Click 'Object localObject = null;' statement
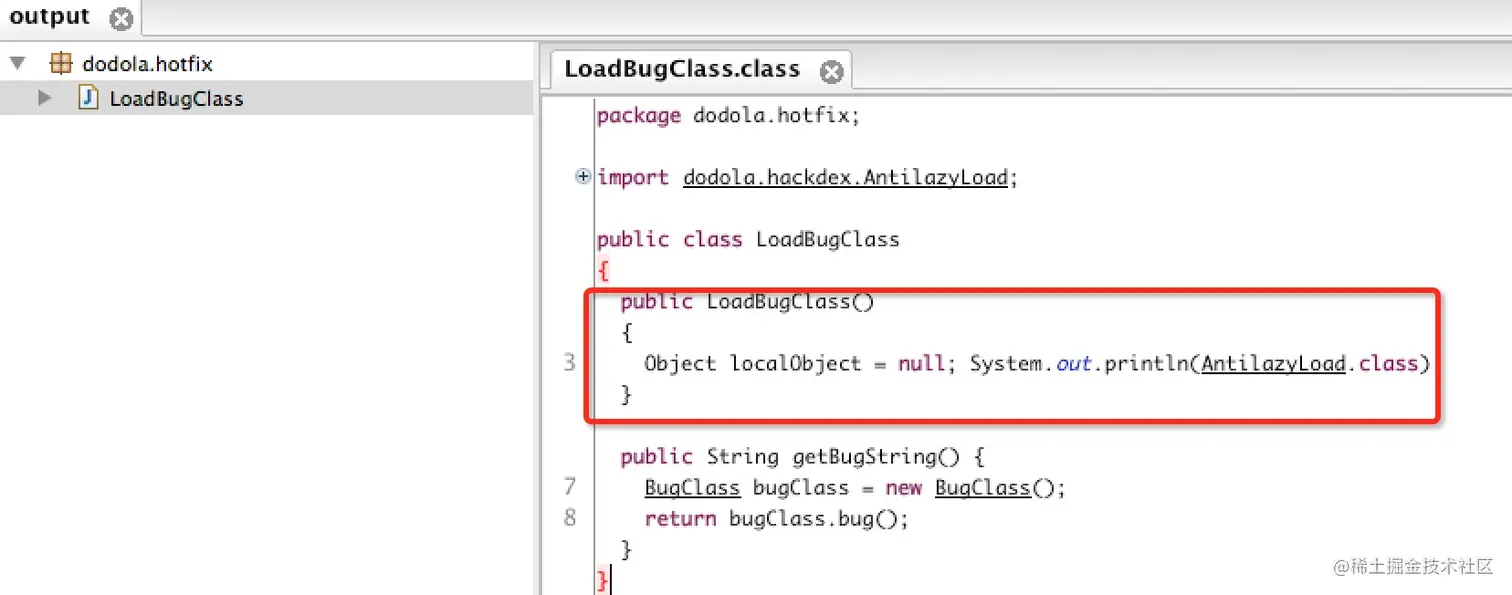The height and width of the screenshot is (595, 1512). 801,363
